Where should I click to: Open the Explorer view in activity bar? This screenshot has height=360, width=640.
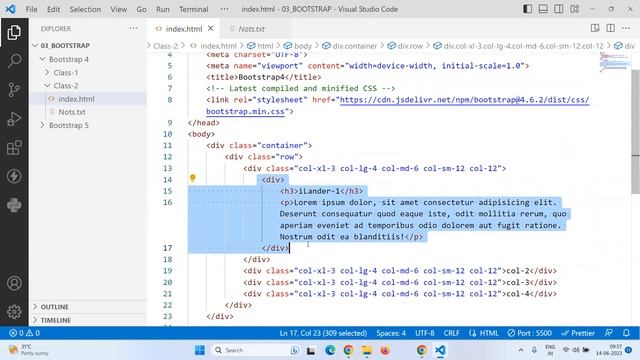14,32
